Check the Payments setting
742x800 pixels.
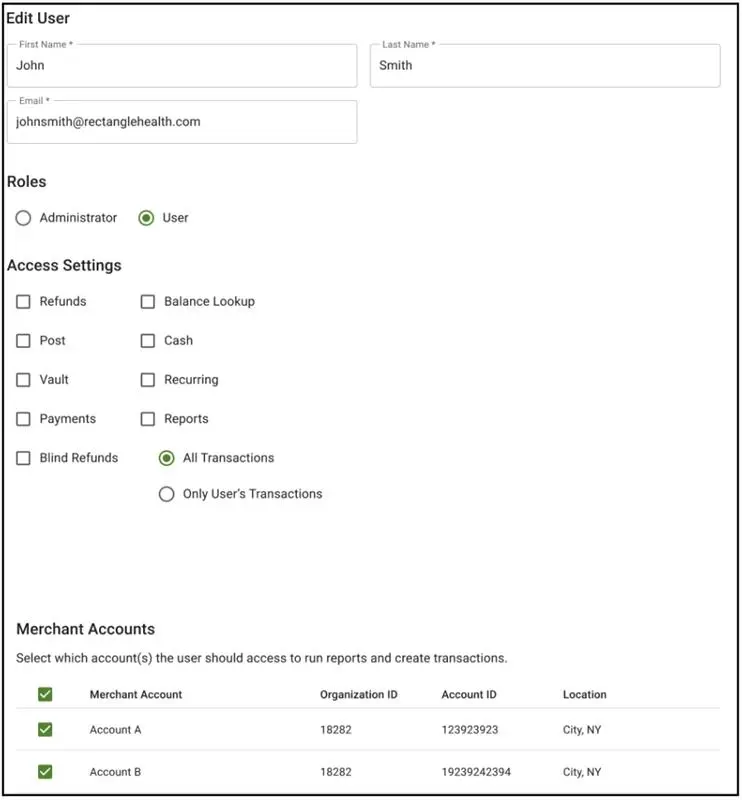click(23, 418)
